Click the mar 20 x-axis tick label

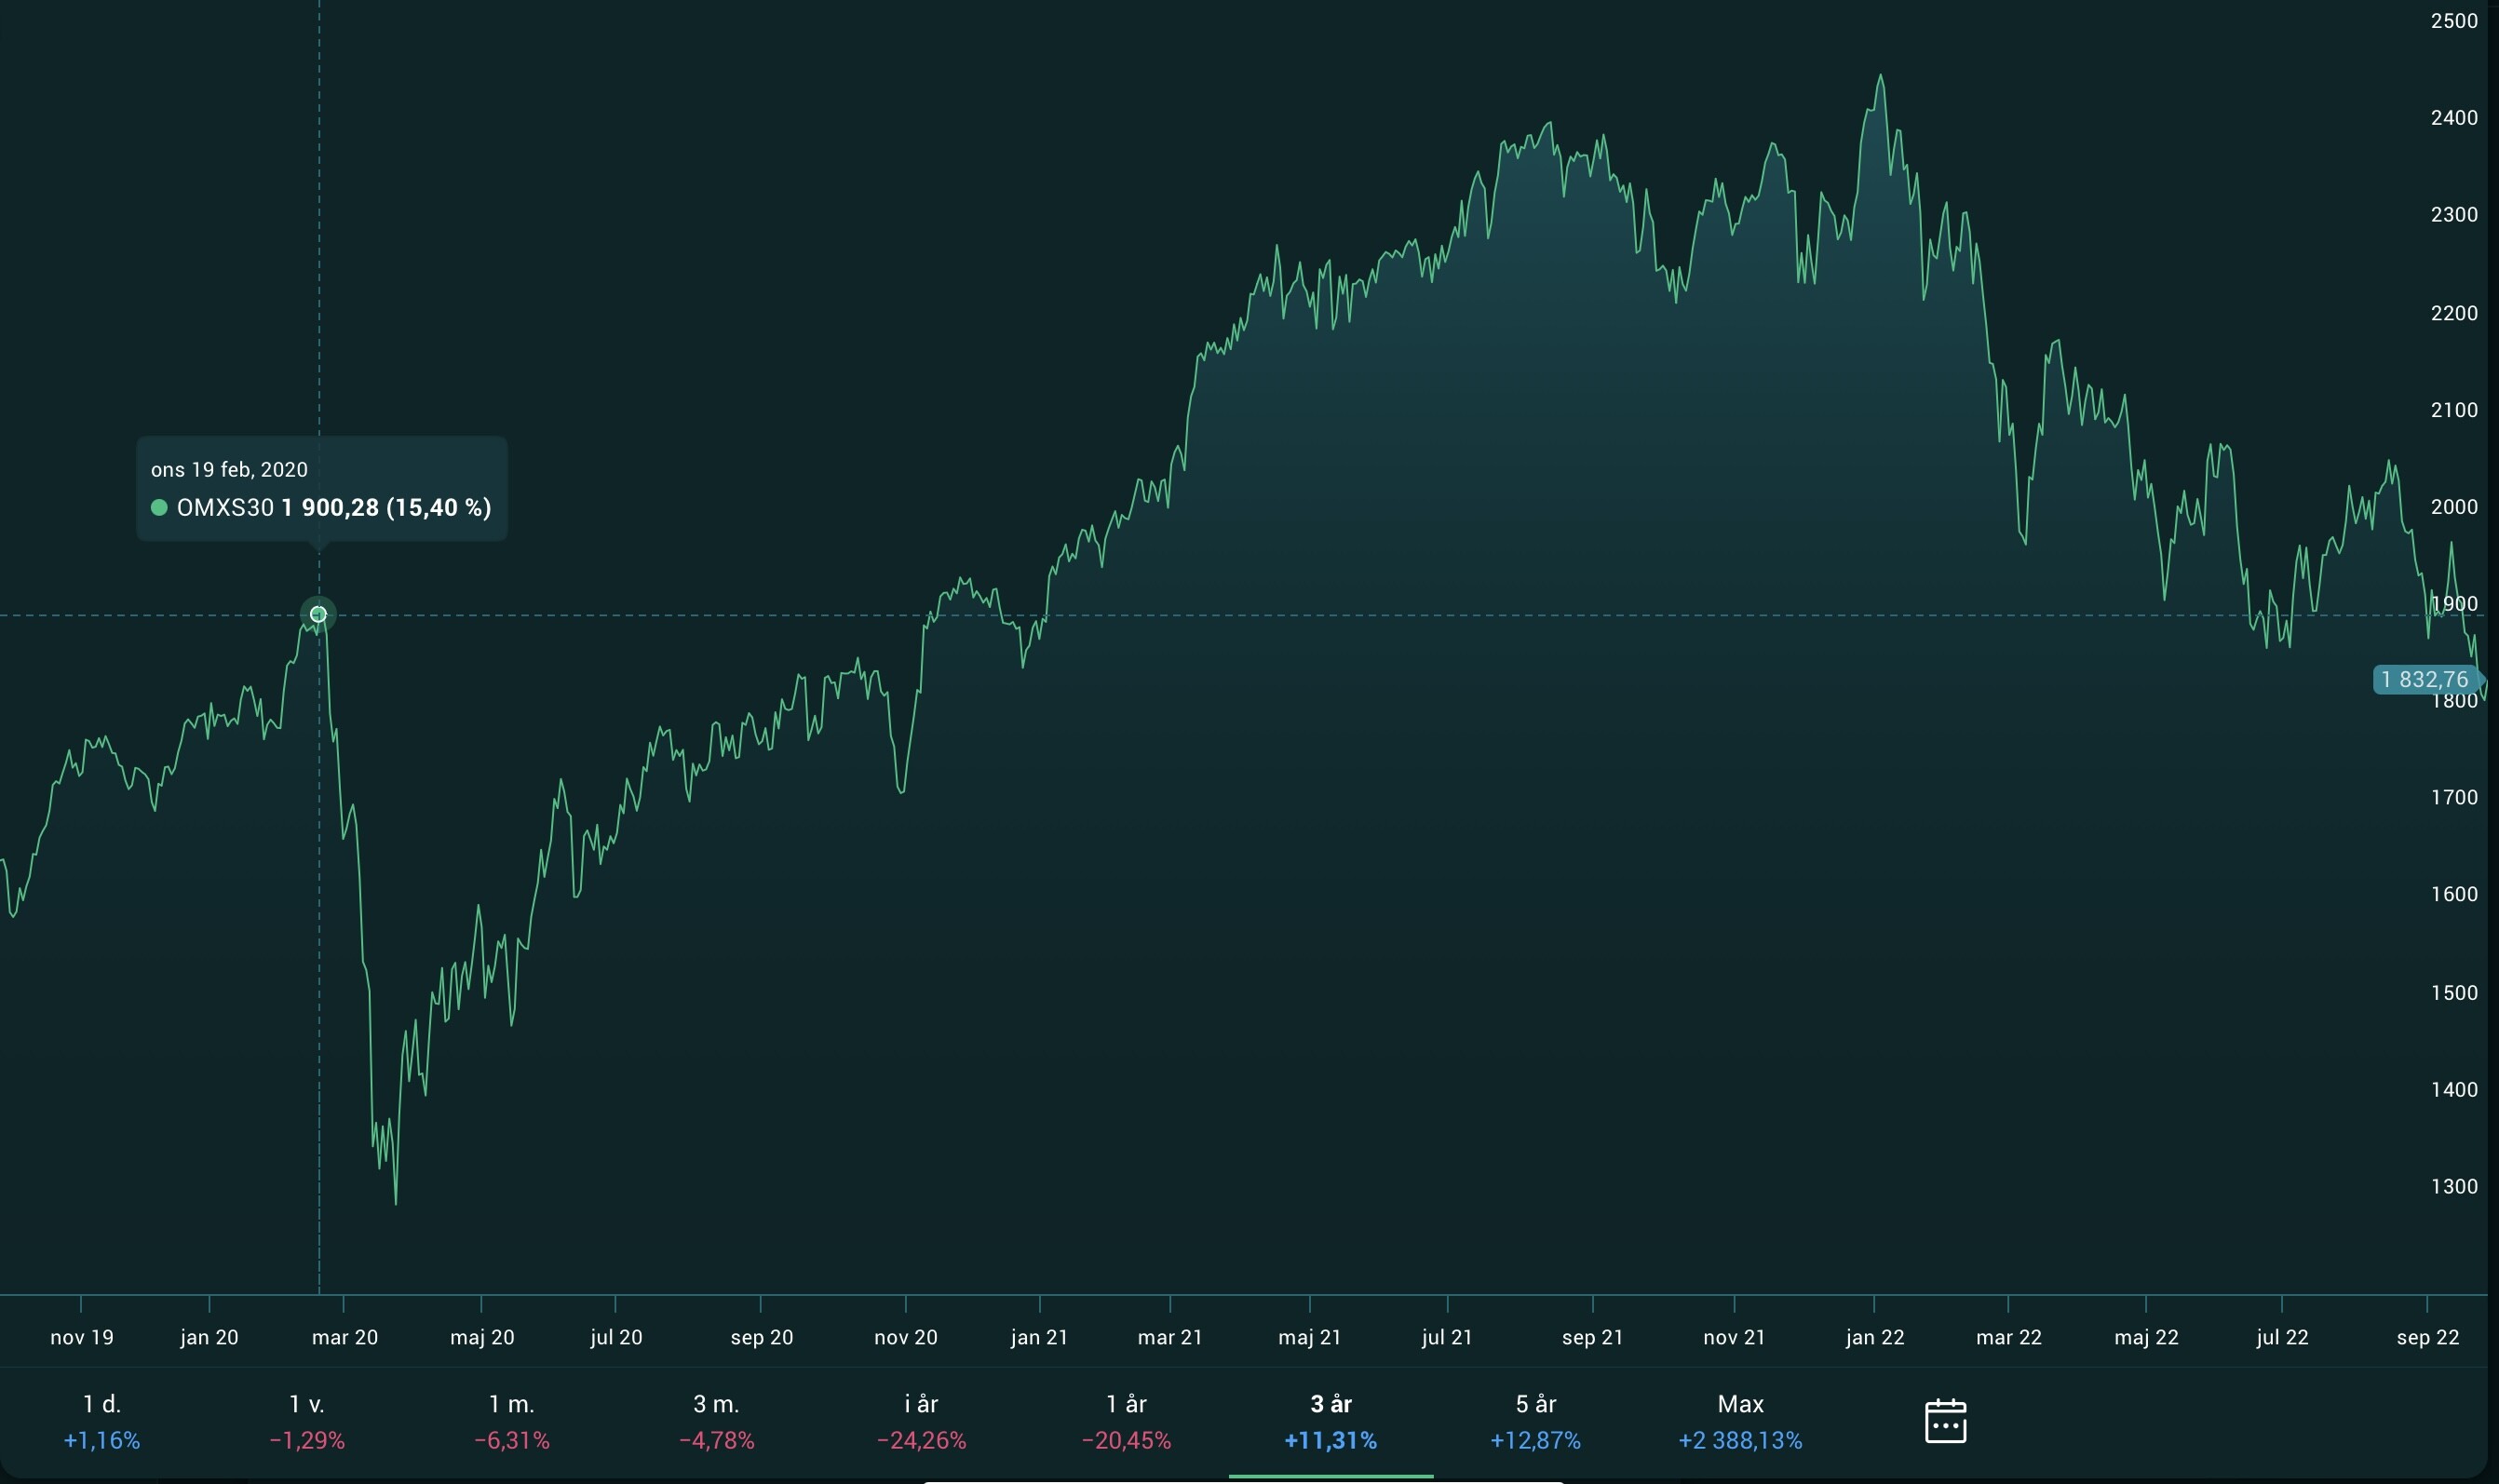344,1337
